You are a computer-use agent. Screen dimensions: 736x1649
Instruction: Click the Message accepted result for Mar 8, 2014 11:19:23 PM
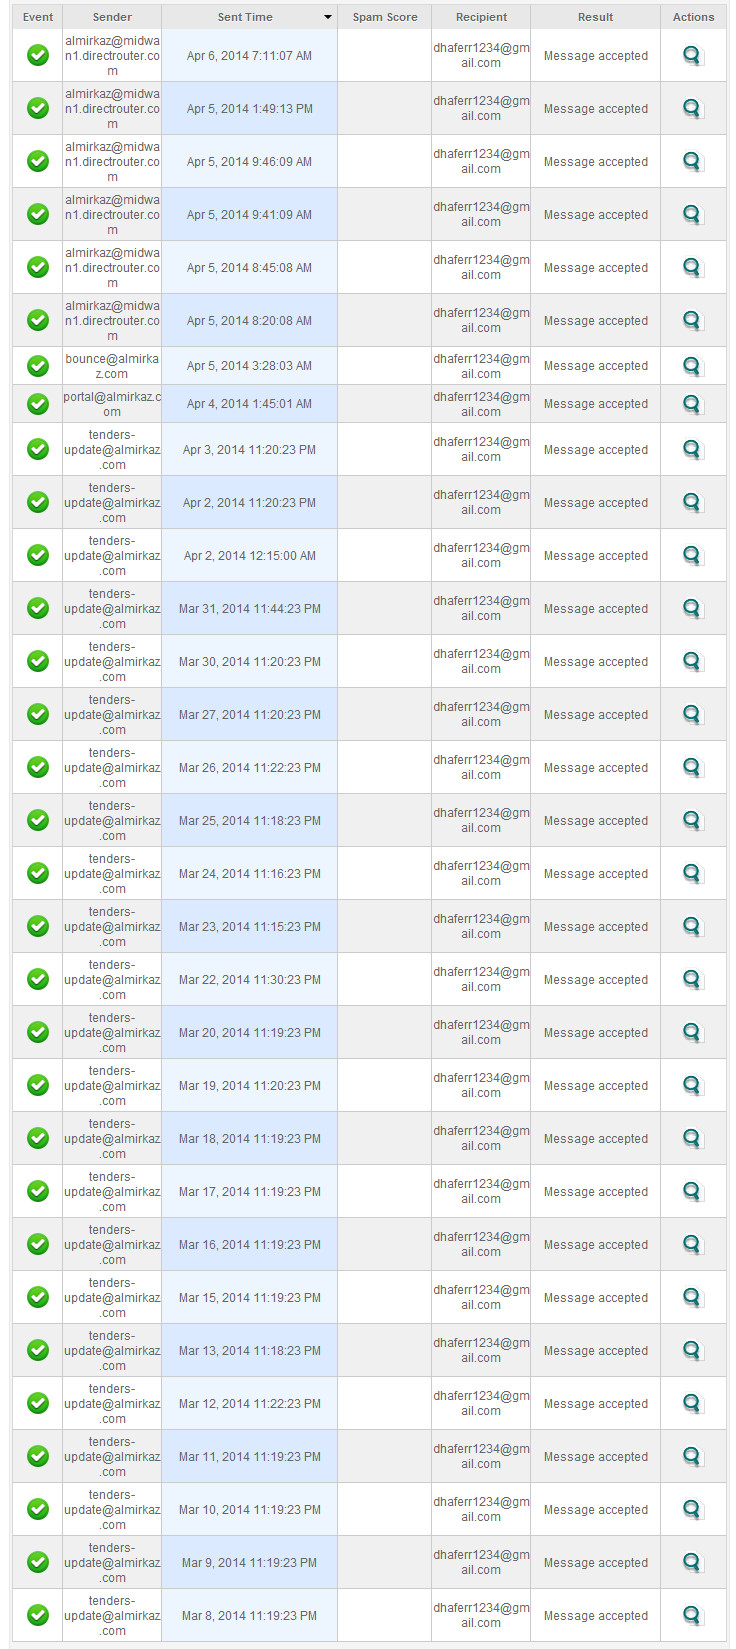596,1616
